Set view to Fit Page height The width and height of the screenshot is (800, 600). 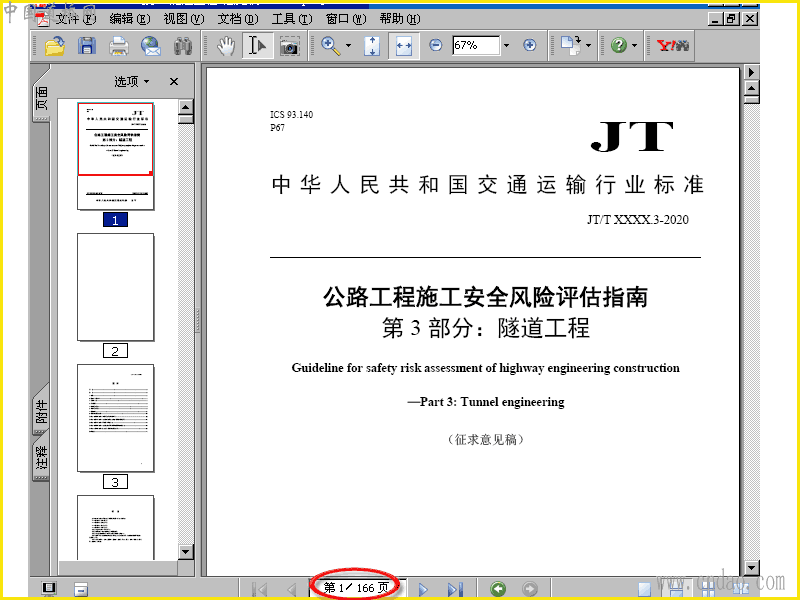[372, 46]
